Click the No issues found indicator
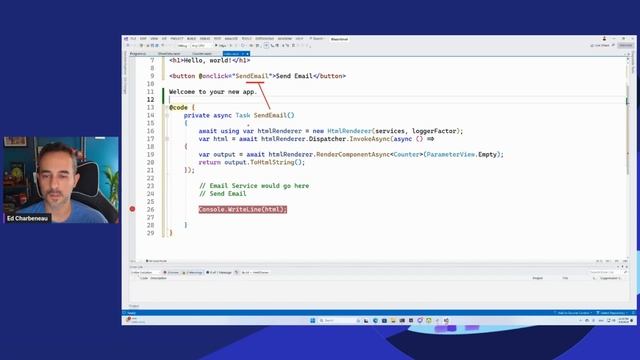This screenshot has width=640, height=360. click(156, 261)
